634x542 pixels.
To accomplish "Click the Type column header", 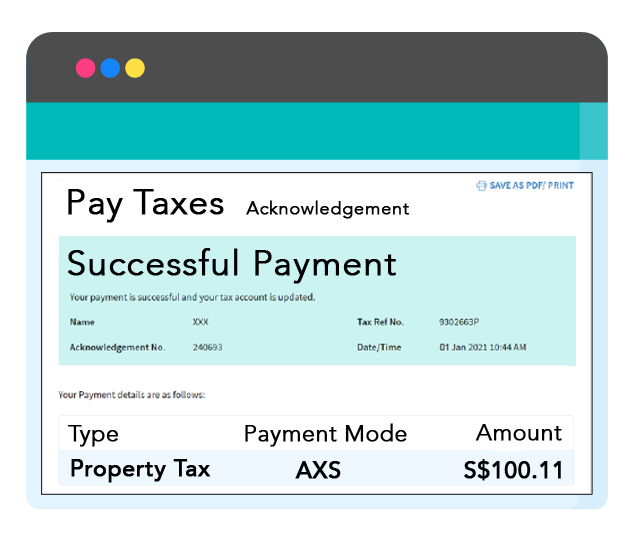I will (x=93, y=434).
